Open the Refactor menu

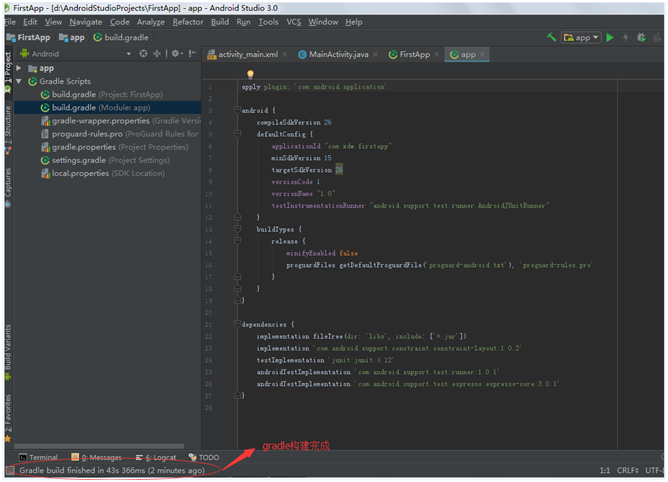tap(187, 21)
